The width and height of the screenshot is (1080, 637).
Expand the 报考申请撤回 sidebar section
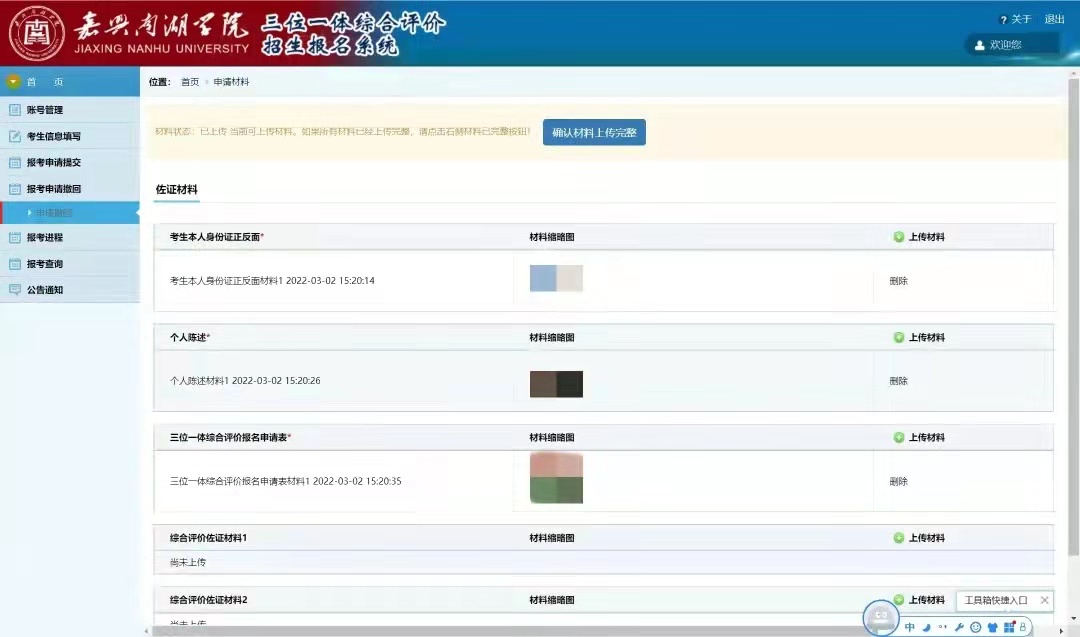[x=53, y=188]
